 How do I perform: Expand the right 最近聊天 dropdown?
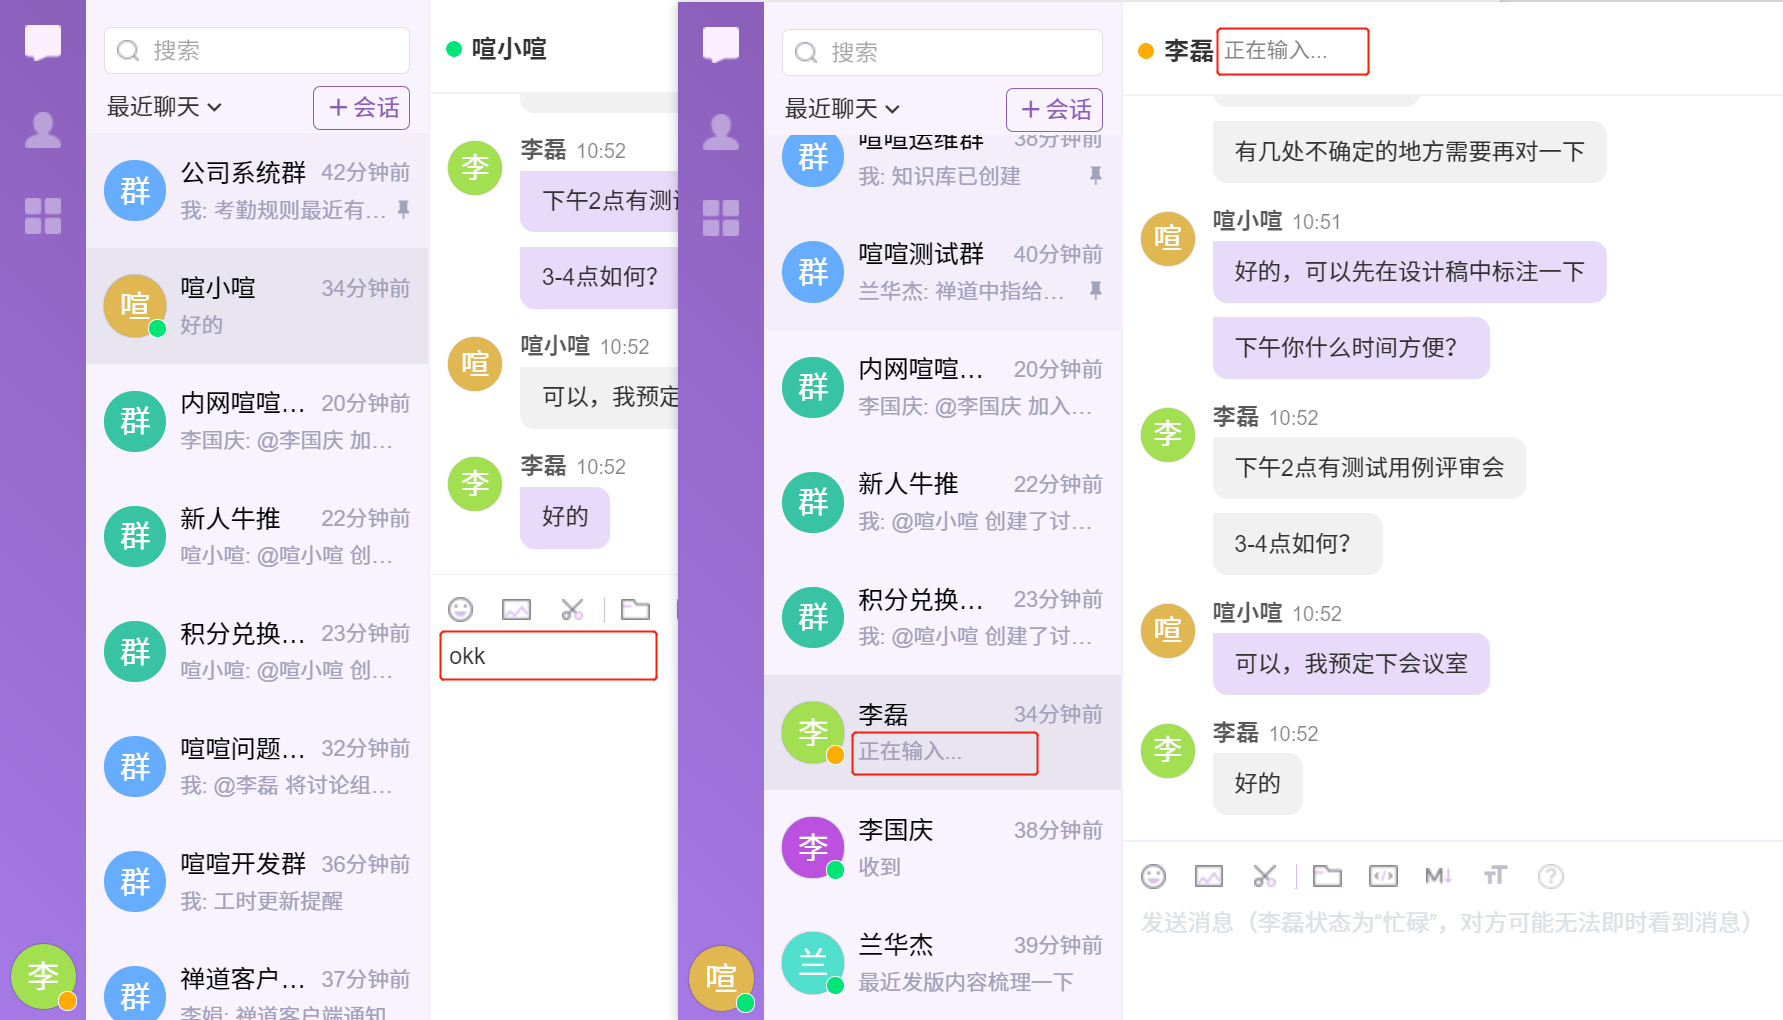pyautogui.click(x=842, y=109)
